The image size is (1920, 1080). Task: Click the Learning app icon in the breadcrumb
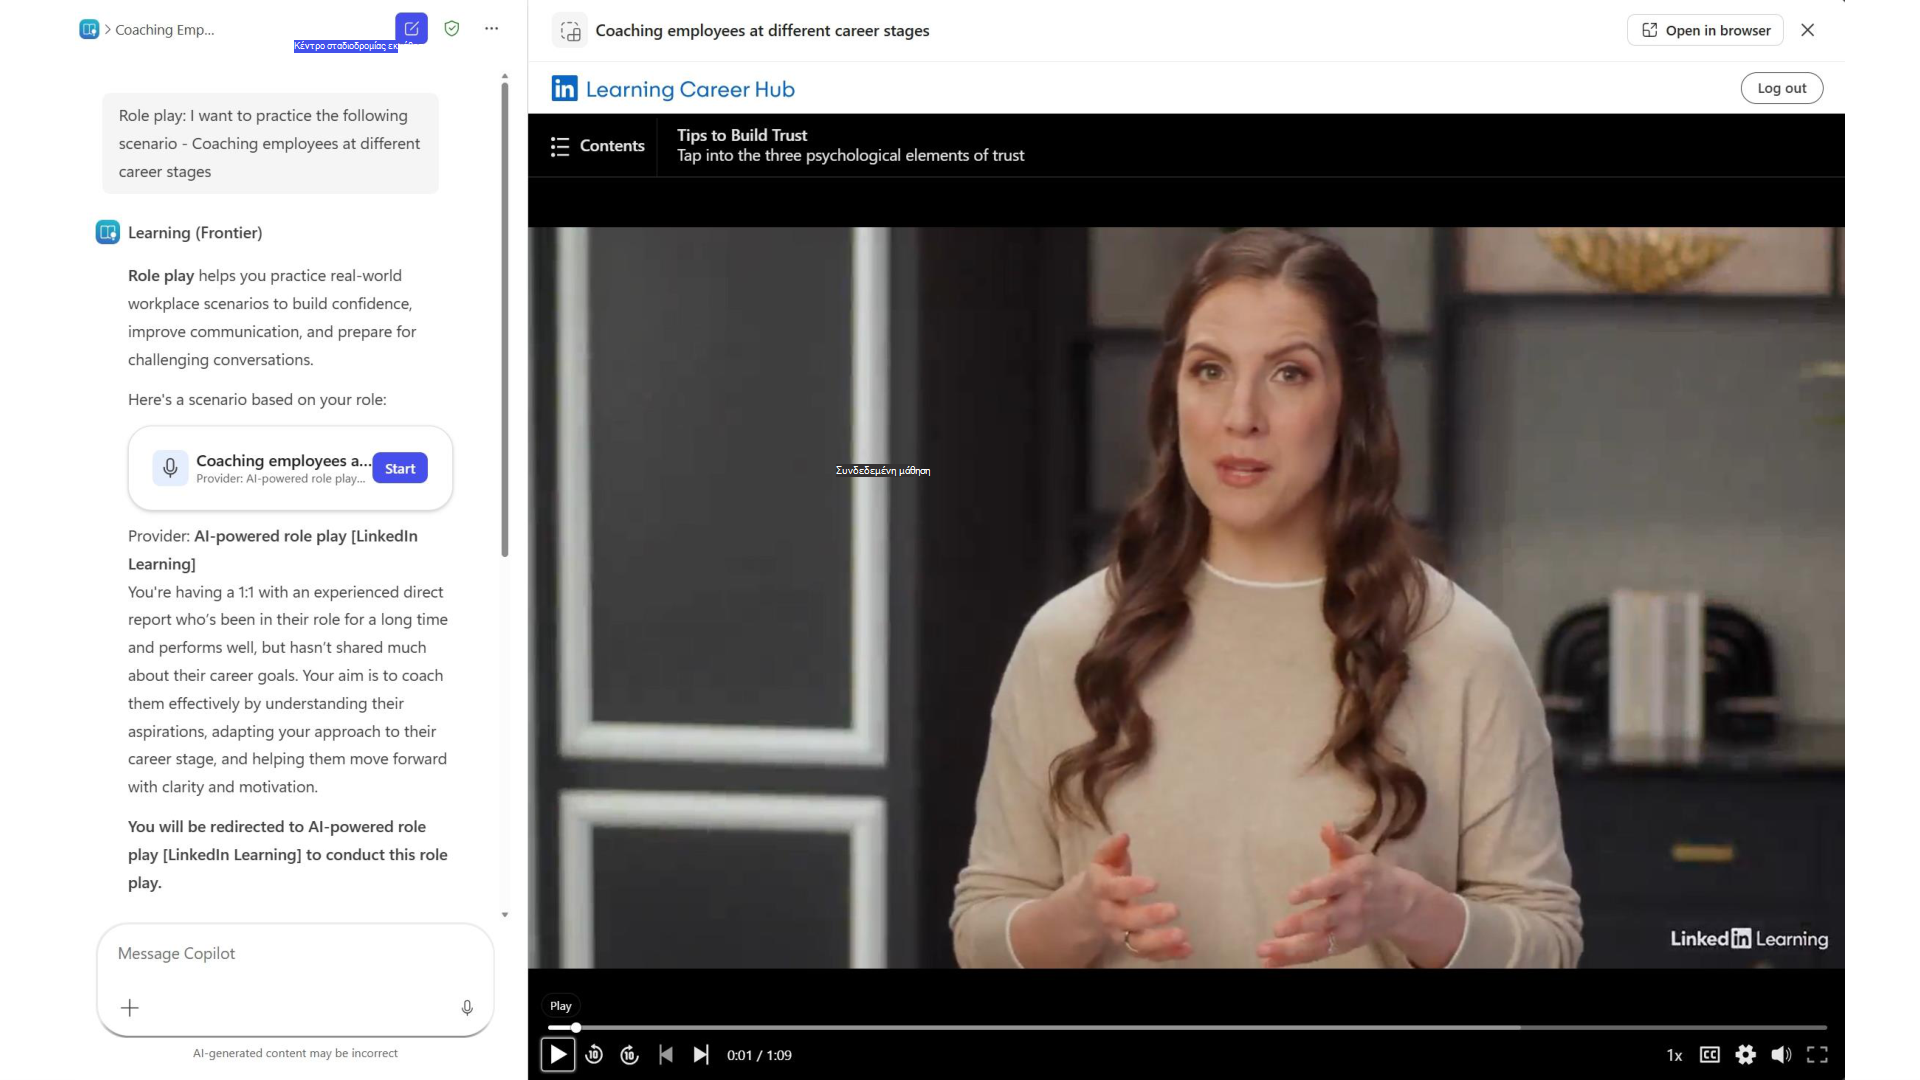click(x=89, y=30)
